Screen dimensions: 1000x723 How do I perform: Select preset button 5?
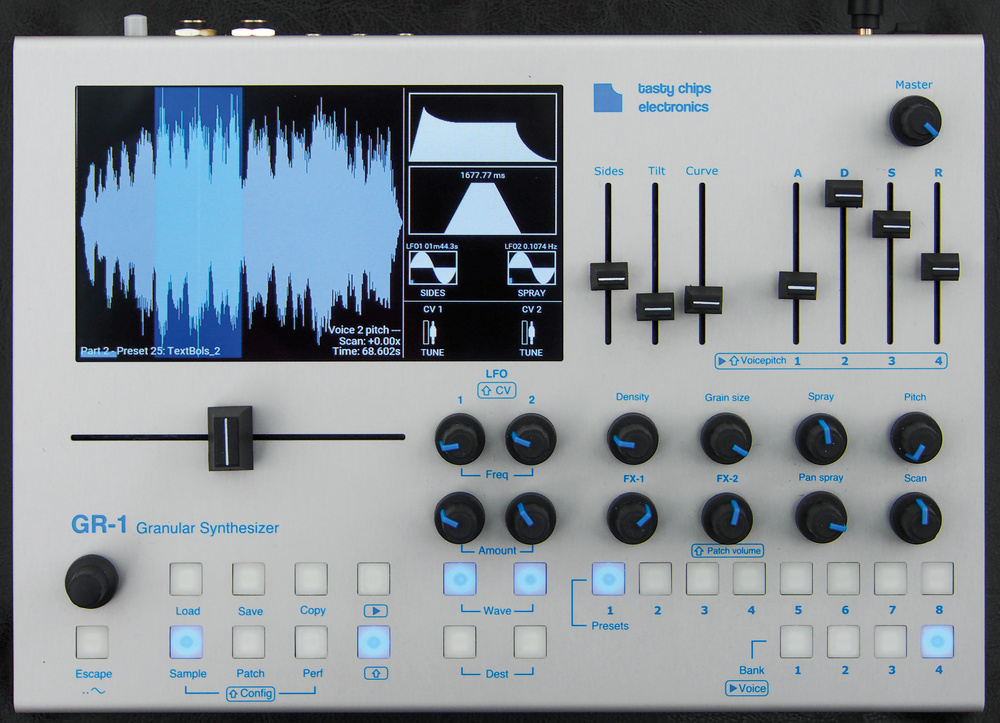(796, 578)
